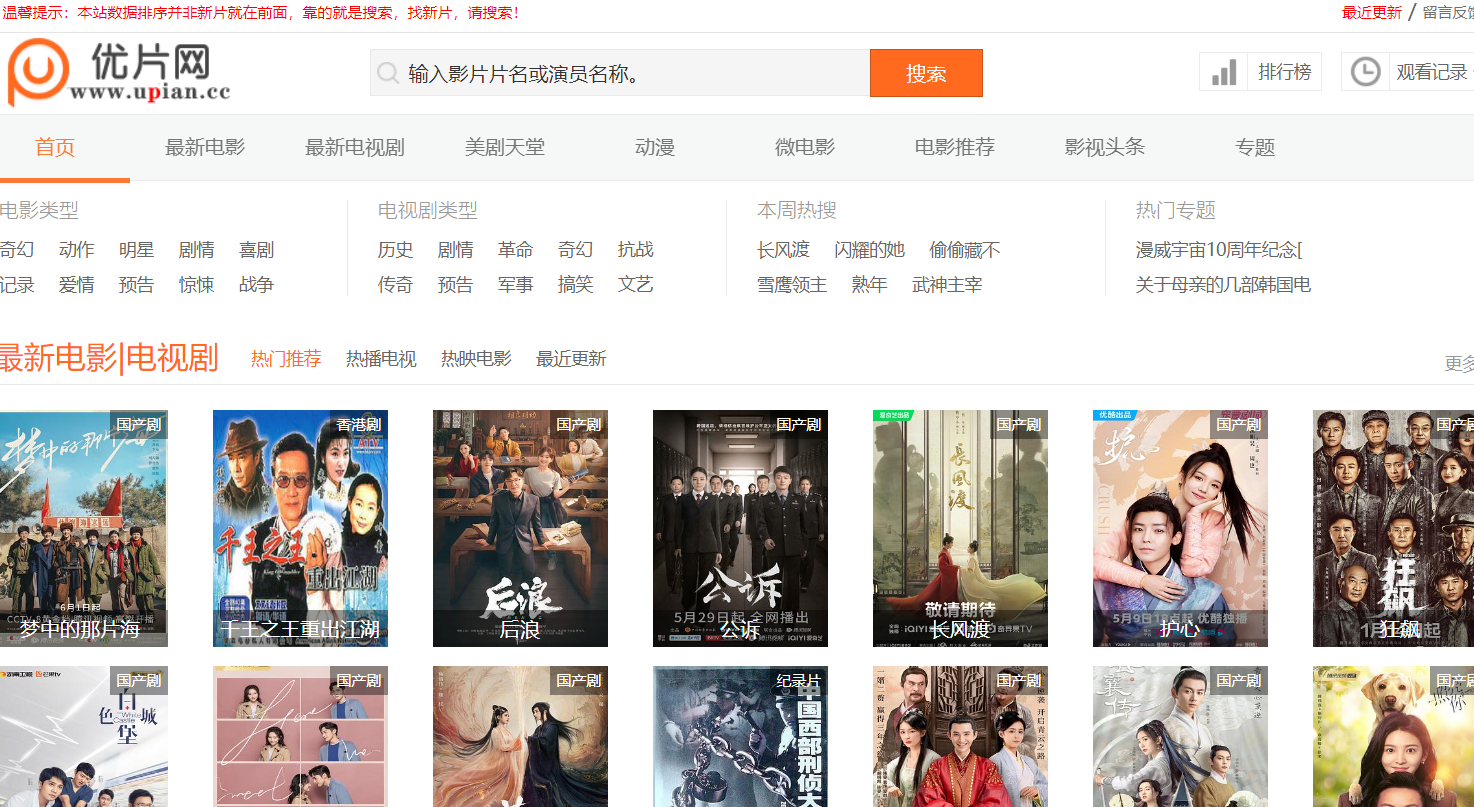
Task: Click the 优片网 orange logo
Action: pyautogui.click(x=38, y=73)
